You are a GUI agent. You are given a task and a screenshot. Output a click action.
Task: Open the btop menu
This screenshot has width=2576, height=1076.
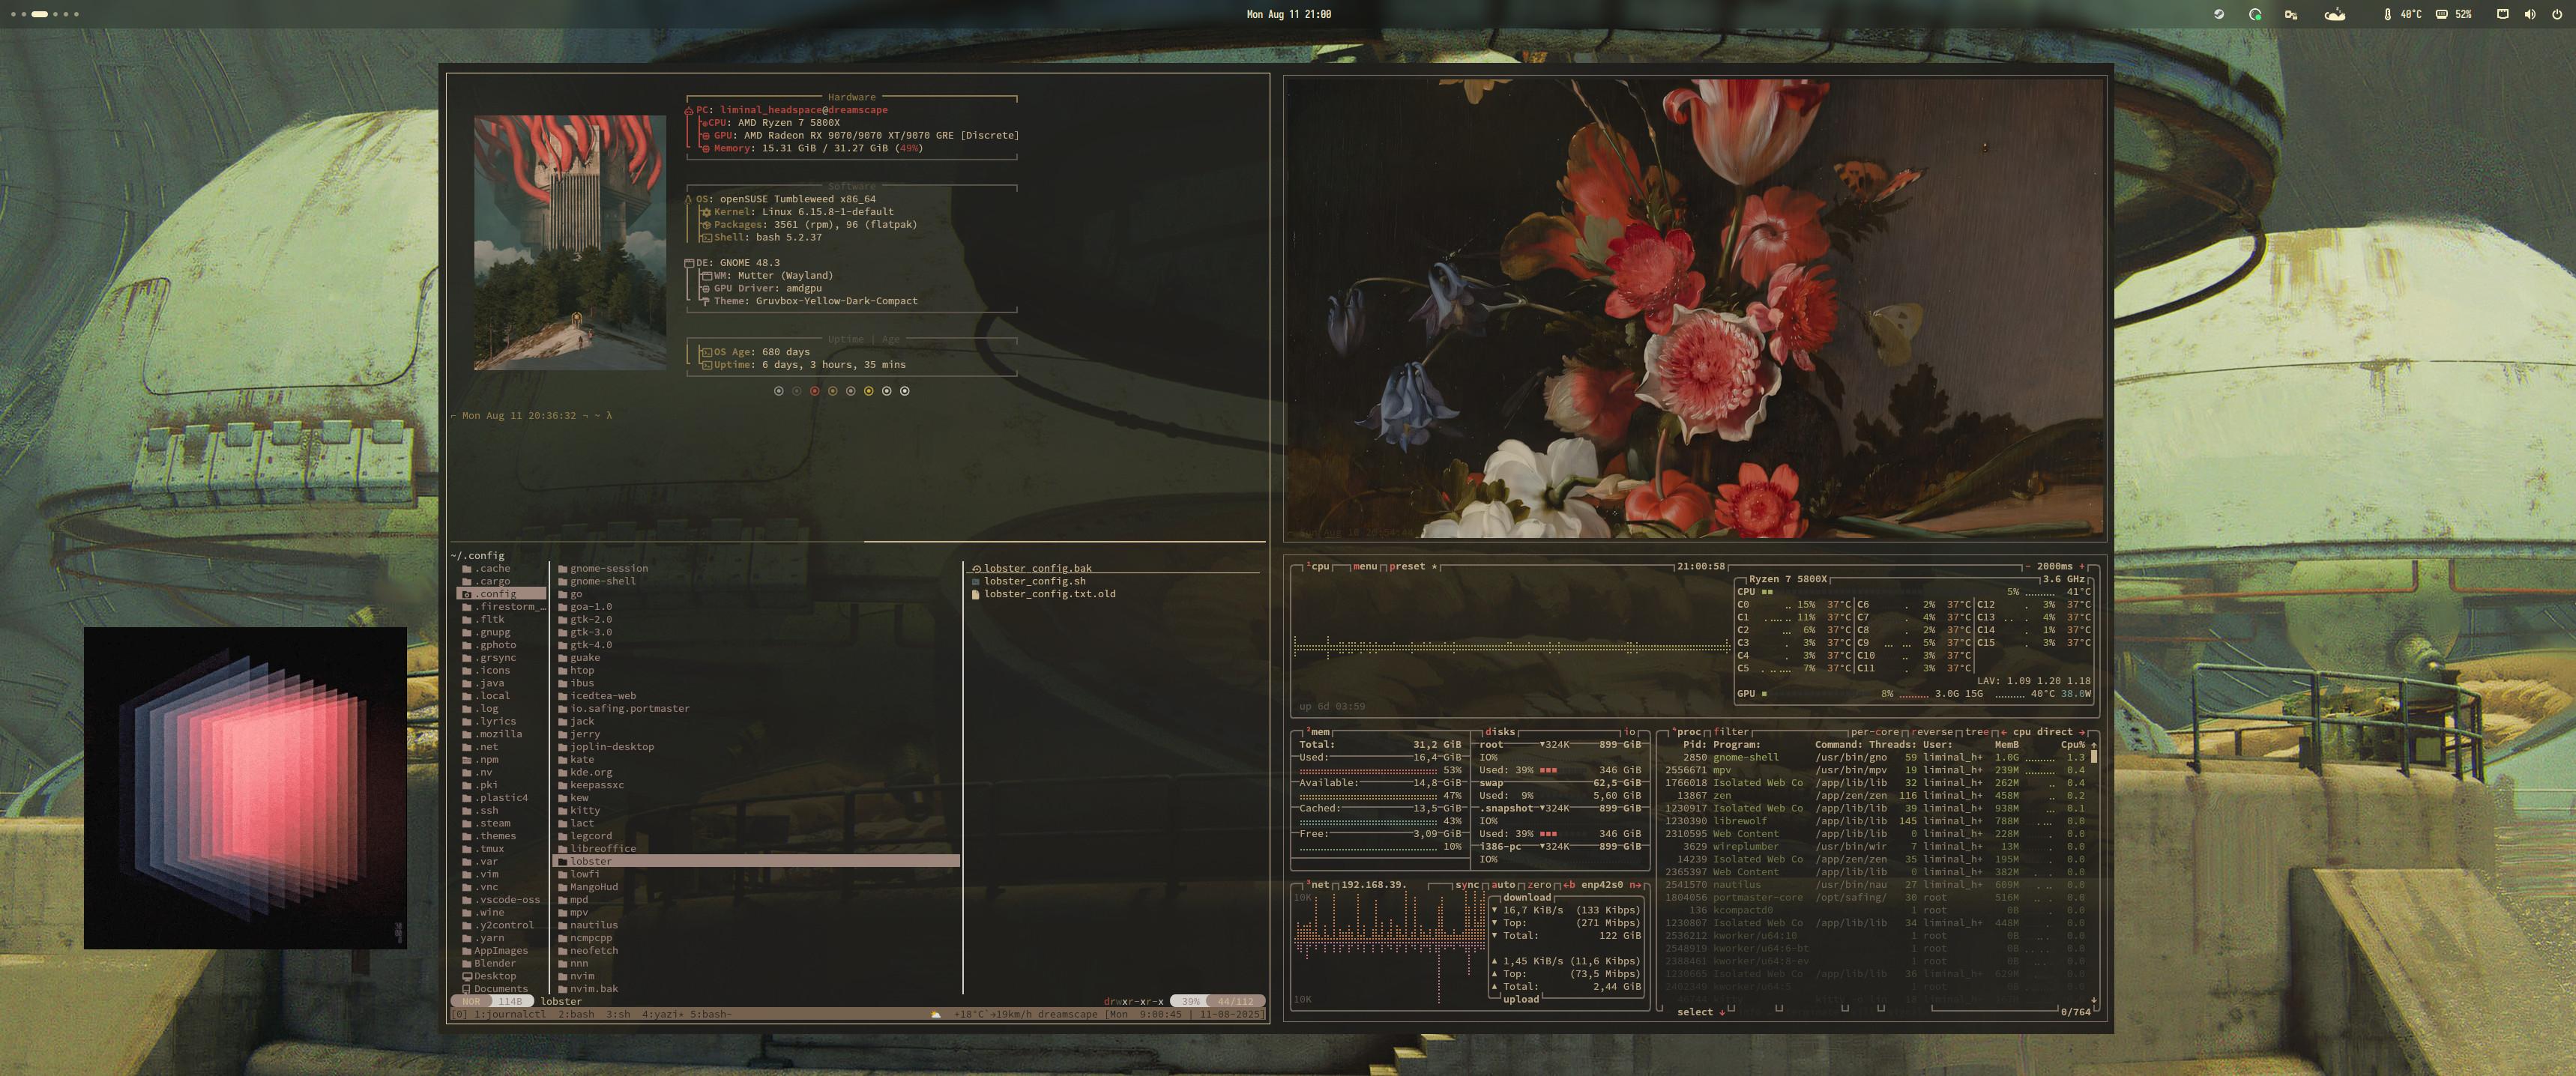(x=1364, y=566)
